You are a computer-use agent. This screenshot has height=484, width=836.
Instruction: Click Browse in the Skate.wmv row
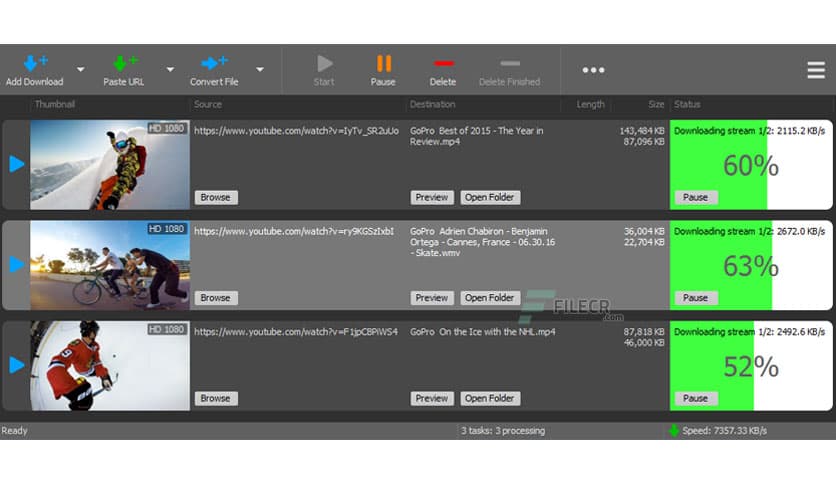pos(216,298)
